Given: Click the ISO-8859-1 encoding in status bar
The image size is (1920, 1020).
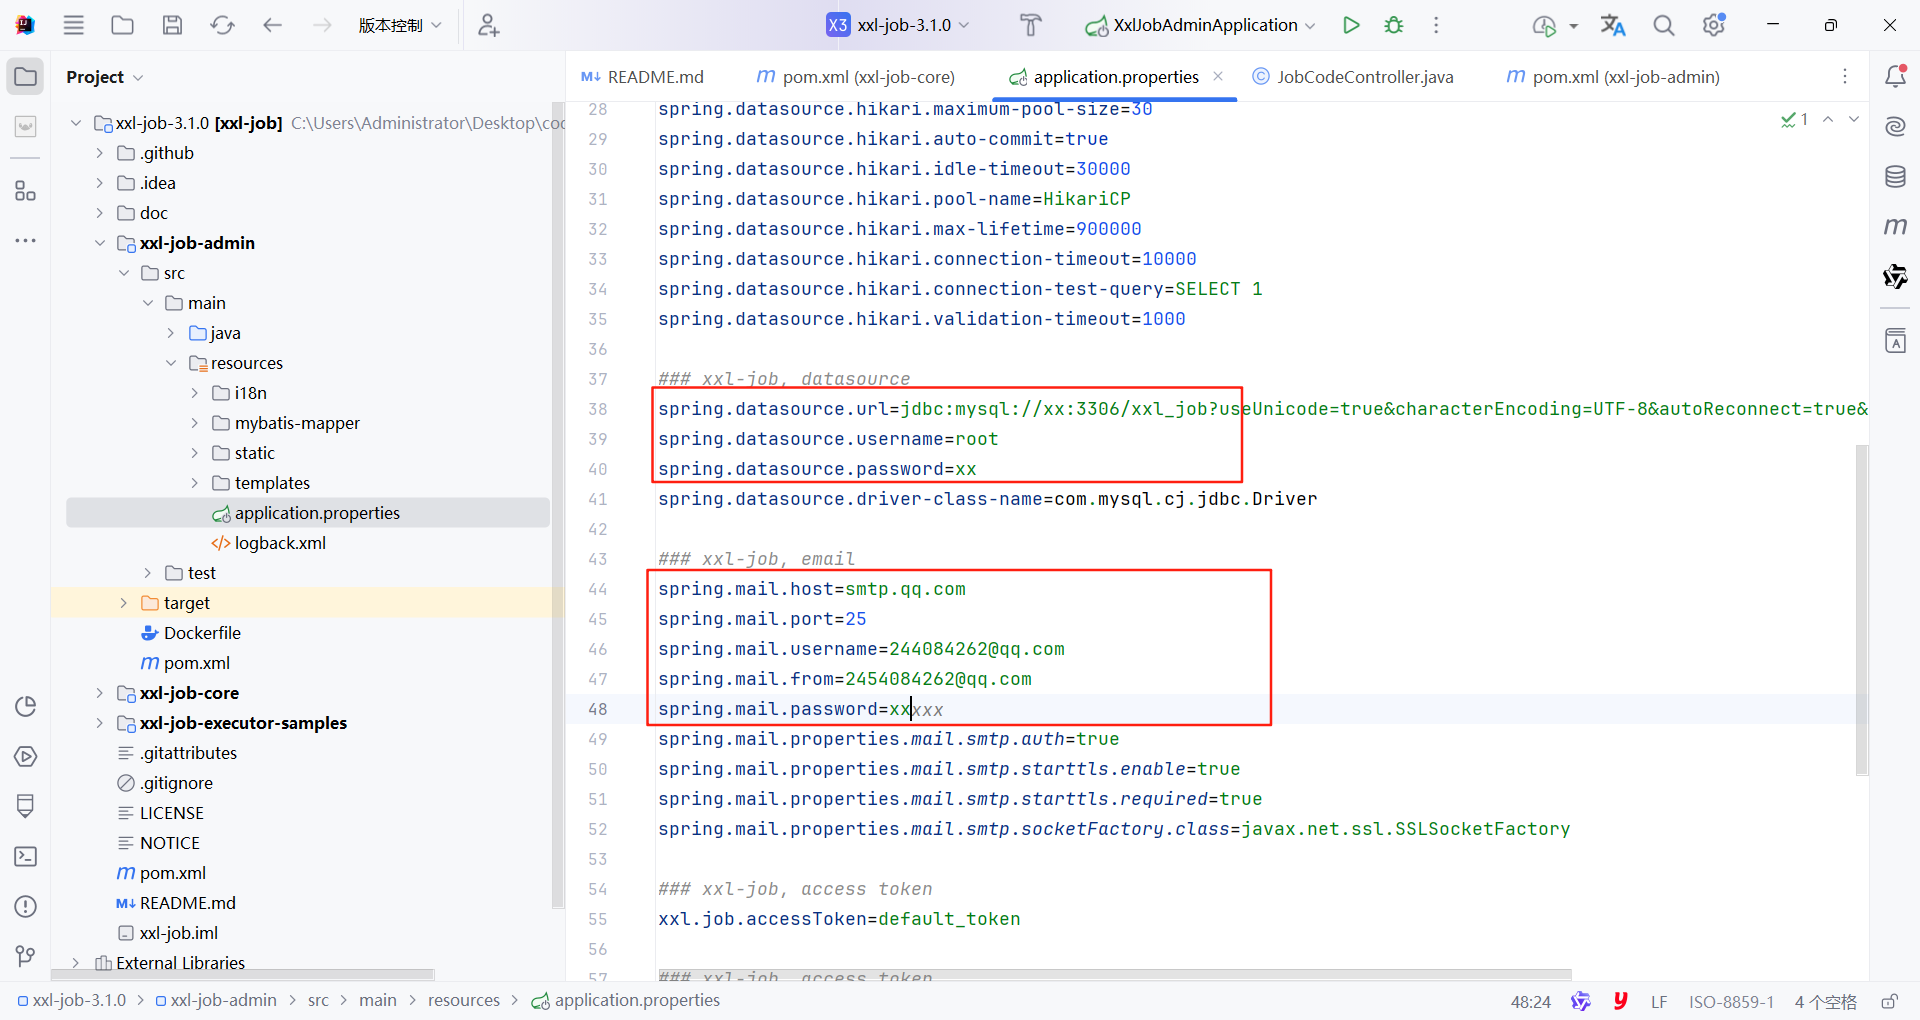Looking at the screenshot, I should (x=1731, y=1001).
